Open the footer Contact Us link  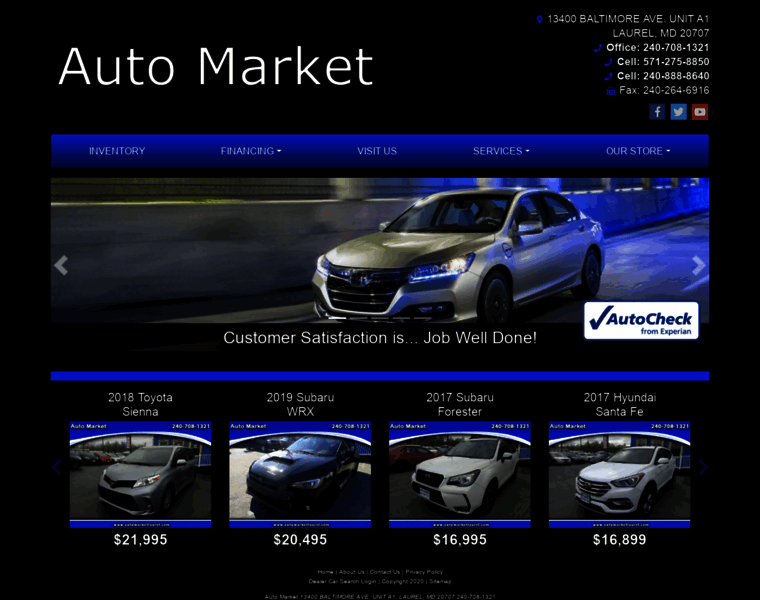385,572
